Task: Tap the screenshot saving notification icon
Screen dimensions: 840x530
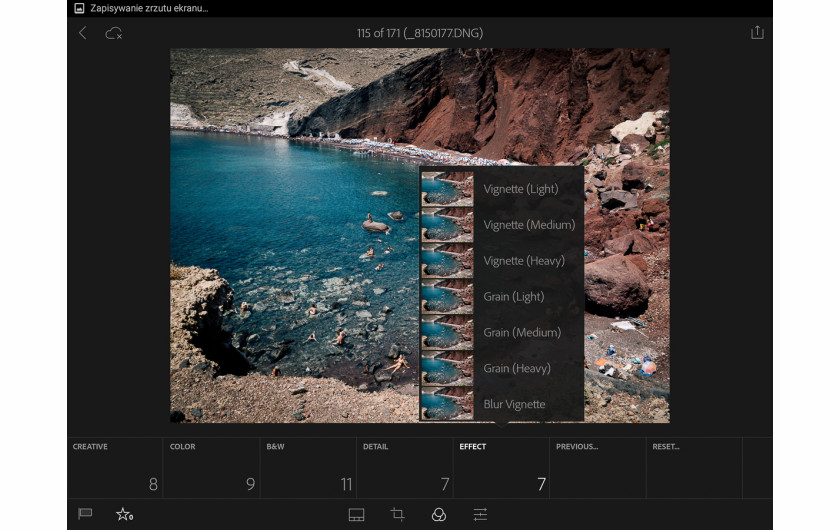Action: click(79, 8)
